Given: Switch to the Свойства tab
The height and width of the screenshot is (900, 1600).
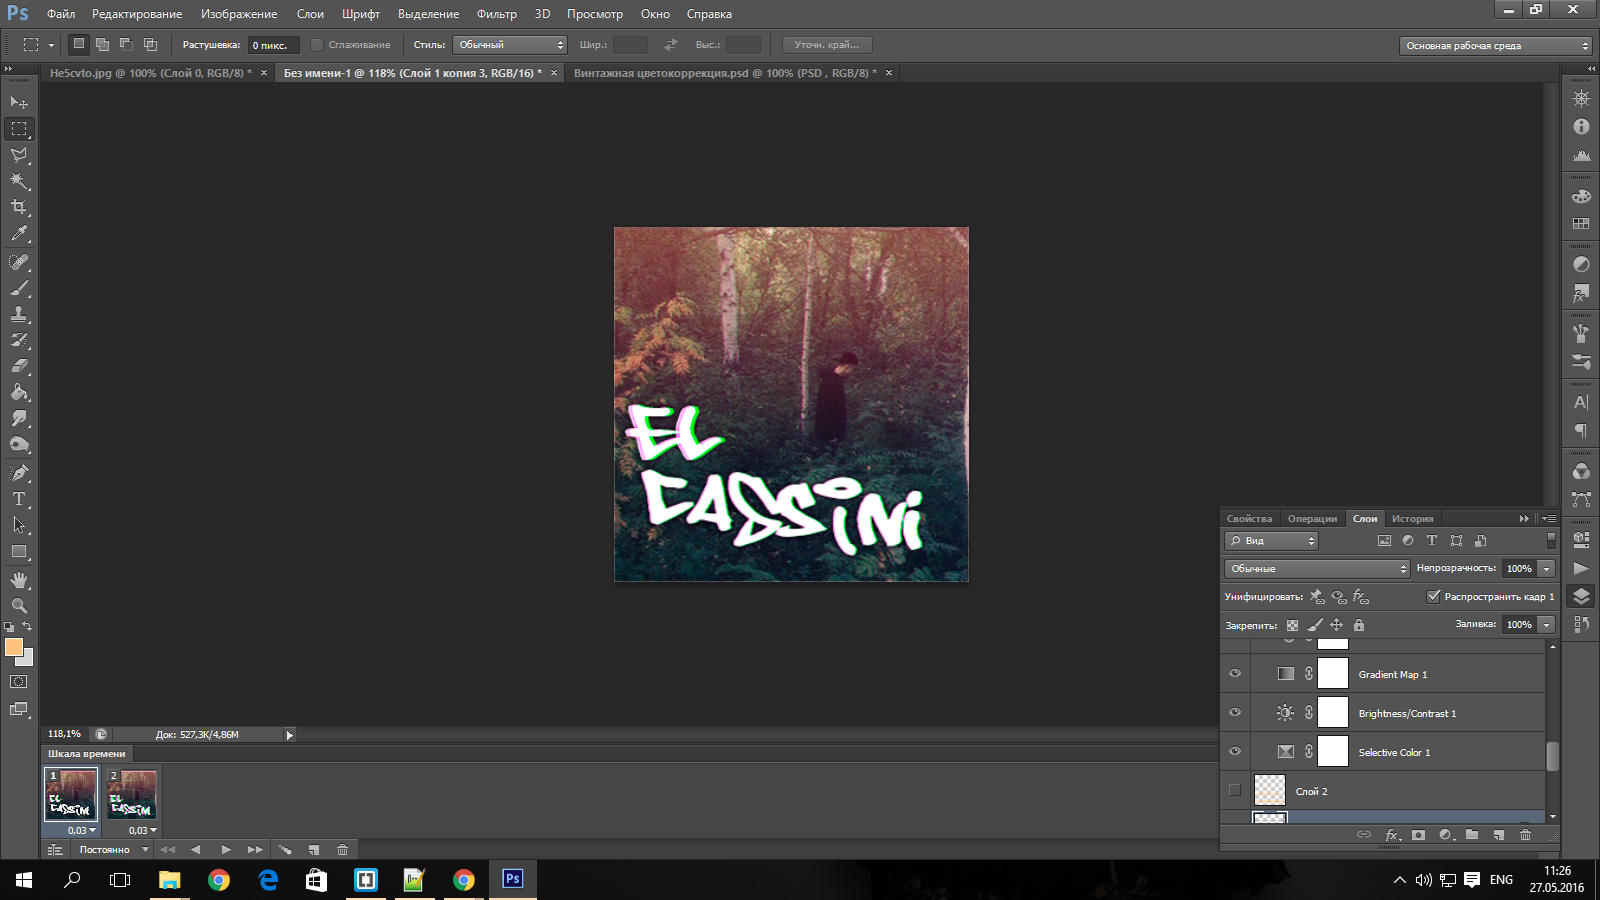Looking at the screenshot, I should pyautogui.click(x=1249, y=518).
